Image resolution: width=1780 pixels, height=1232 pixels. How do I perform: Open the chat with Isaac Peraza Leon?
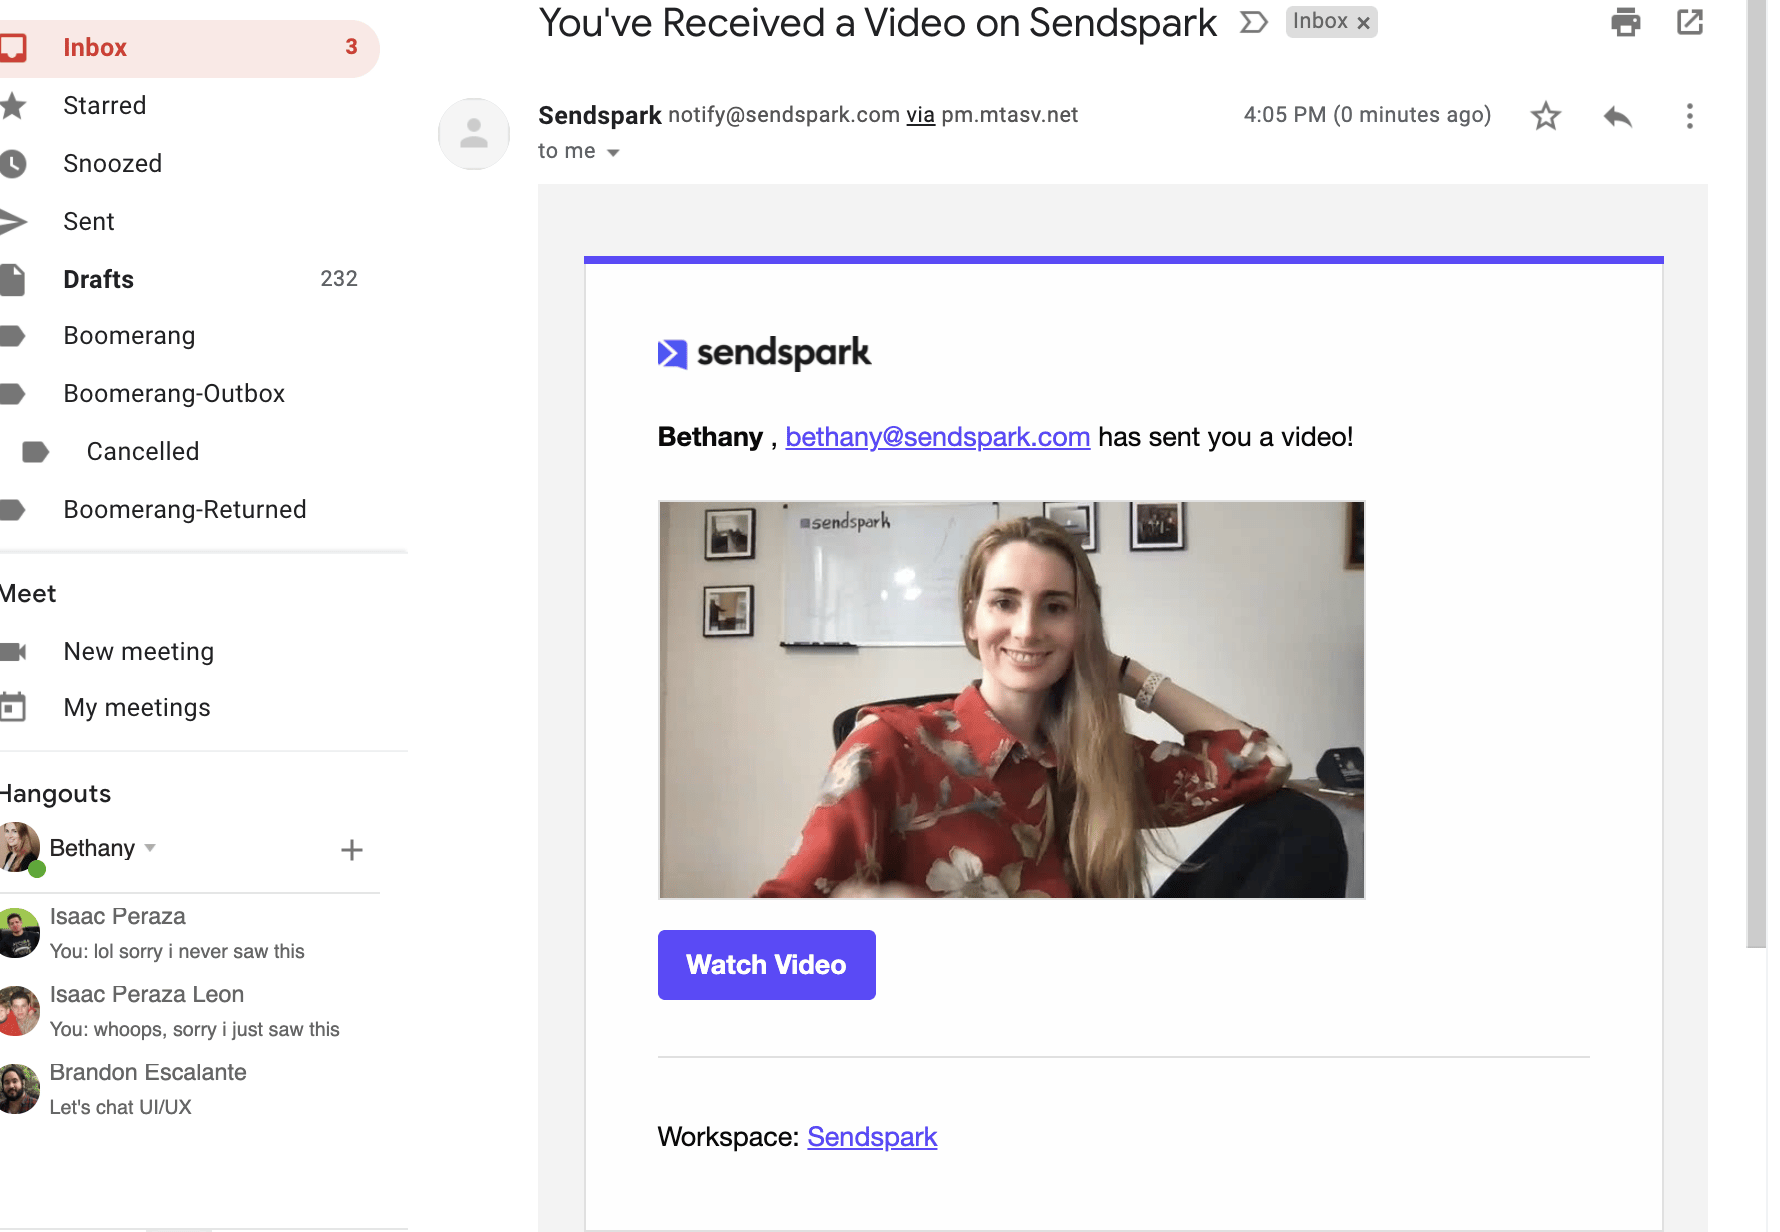point(190,1011)
